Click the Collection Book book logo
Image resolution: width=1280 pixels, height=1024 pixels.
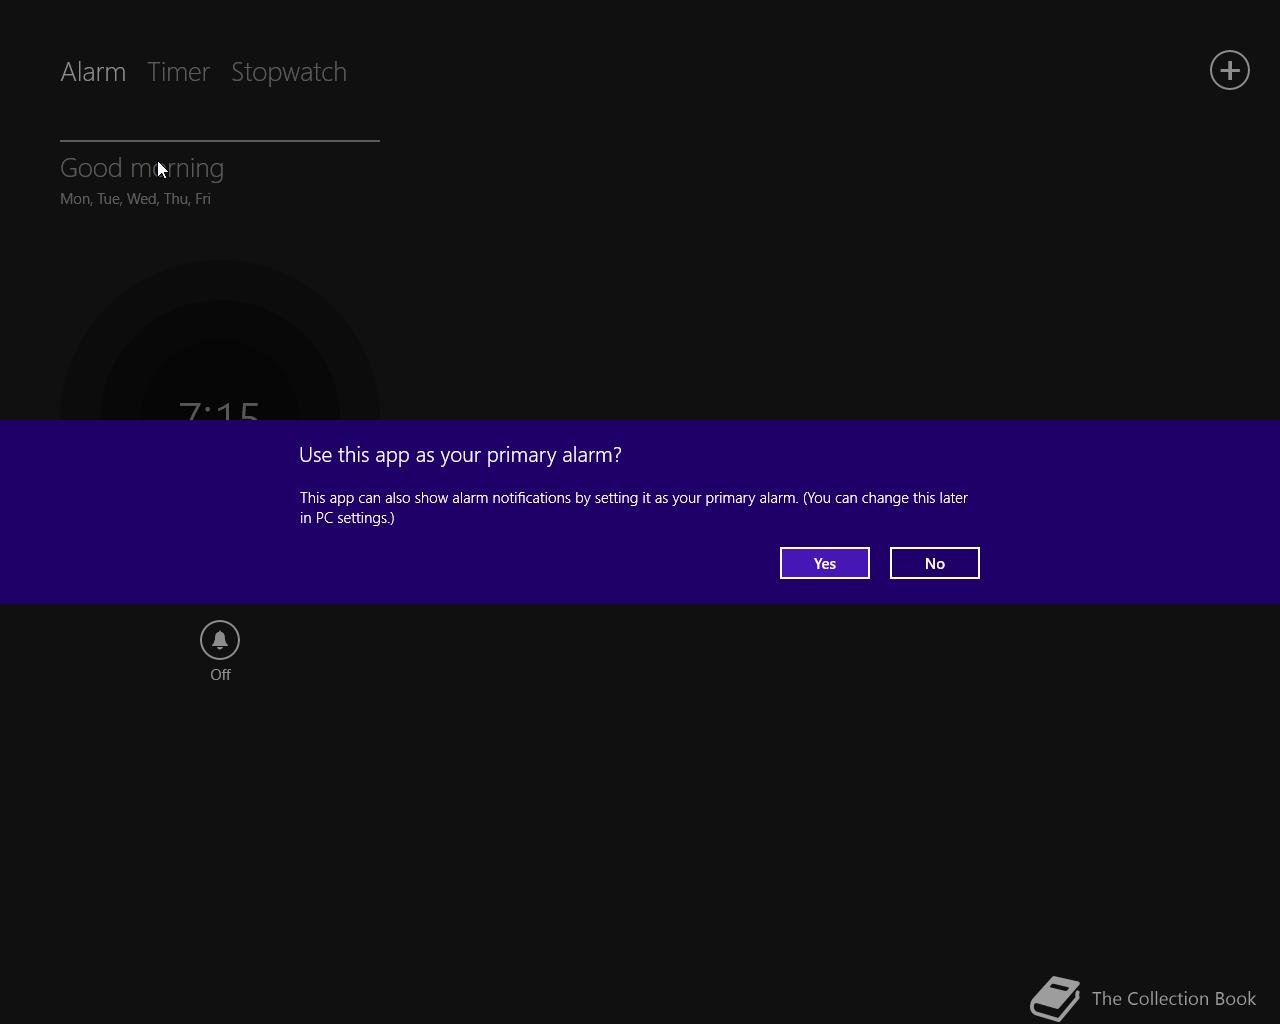pos(1055,998)
